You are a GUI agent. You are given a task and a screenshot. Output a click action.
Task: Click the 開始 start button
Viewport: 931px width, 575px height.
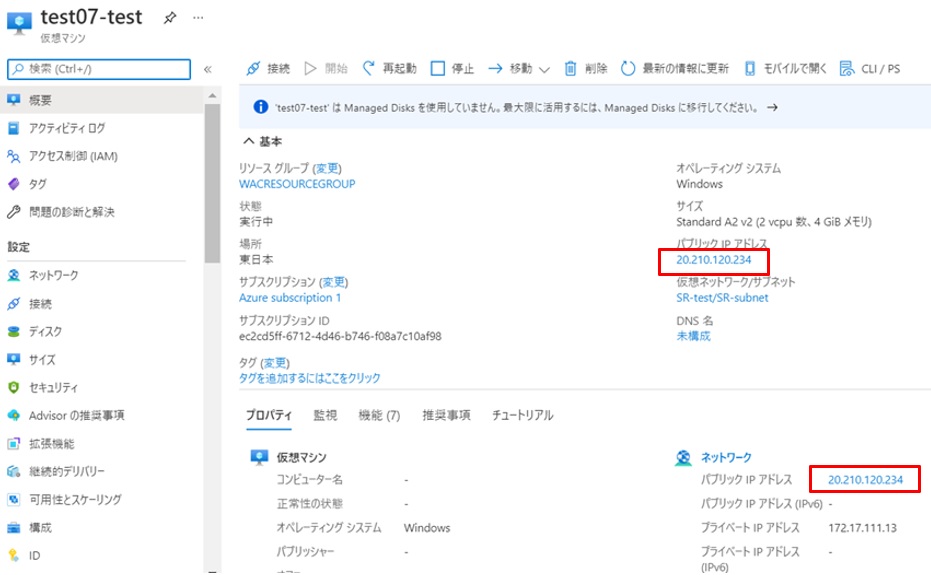point(325,68)
